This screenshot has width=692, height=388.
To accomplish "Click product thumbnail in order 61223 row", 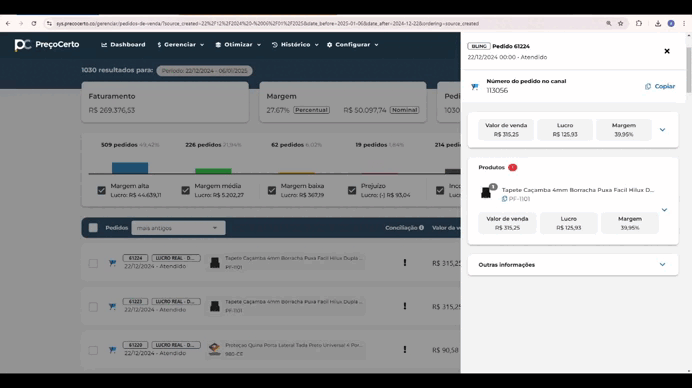I will [215, 306].
